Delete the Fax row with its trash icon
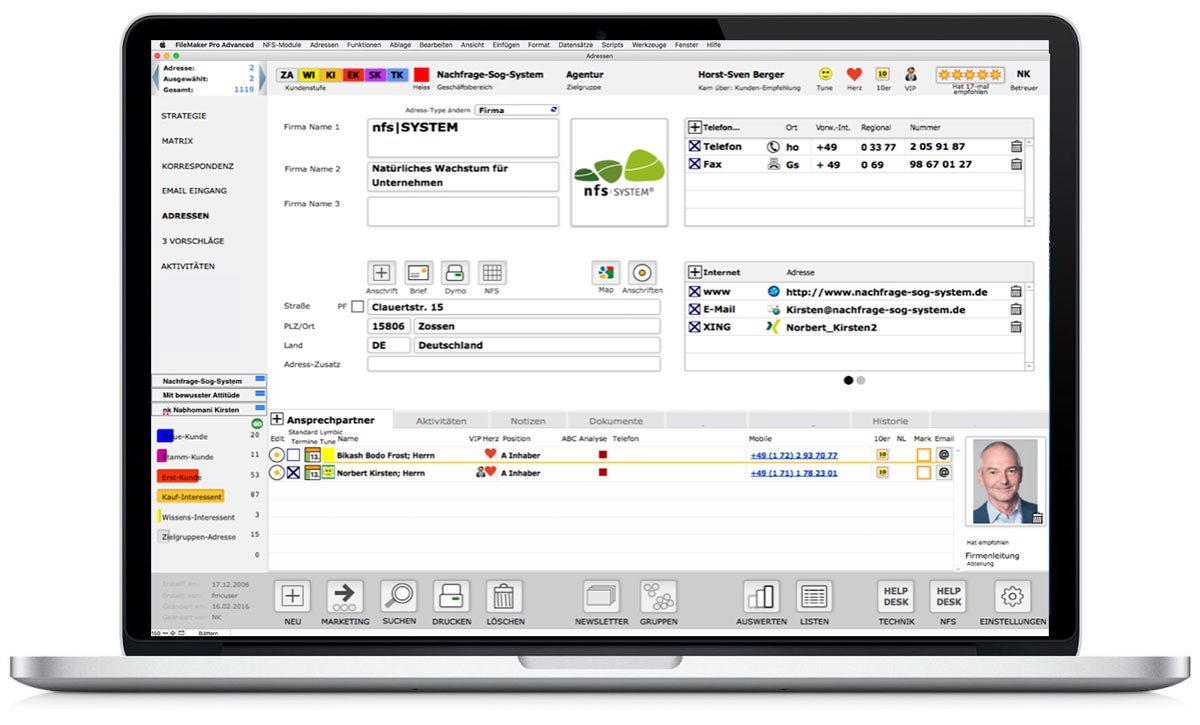Image resolution: width=1200 pixels, height=725 pixels. coord(1016,164)
